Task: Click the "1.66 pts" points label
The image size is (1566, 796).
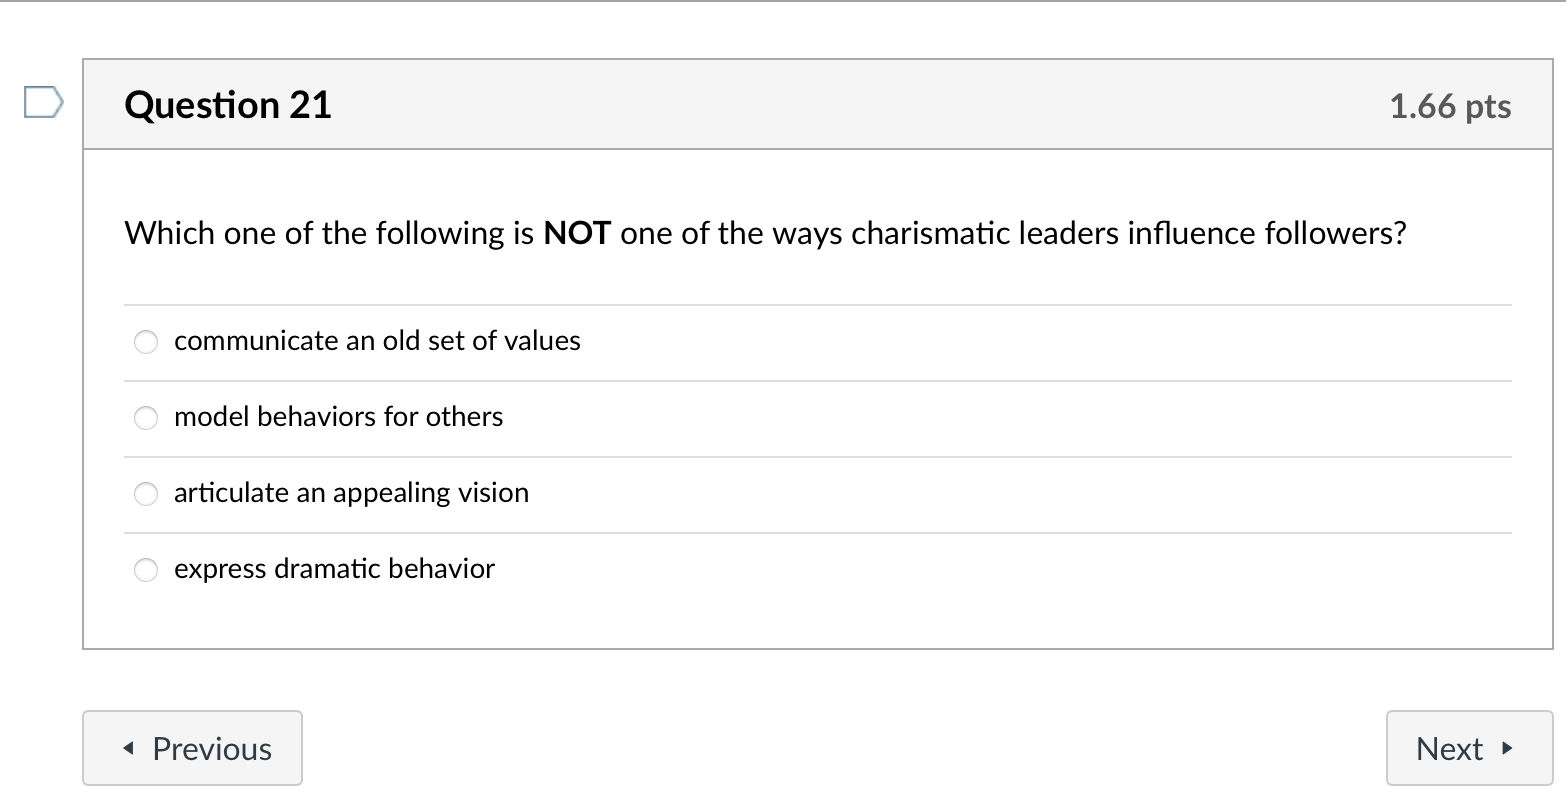Action: 1450,106
